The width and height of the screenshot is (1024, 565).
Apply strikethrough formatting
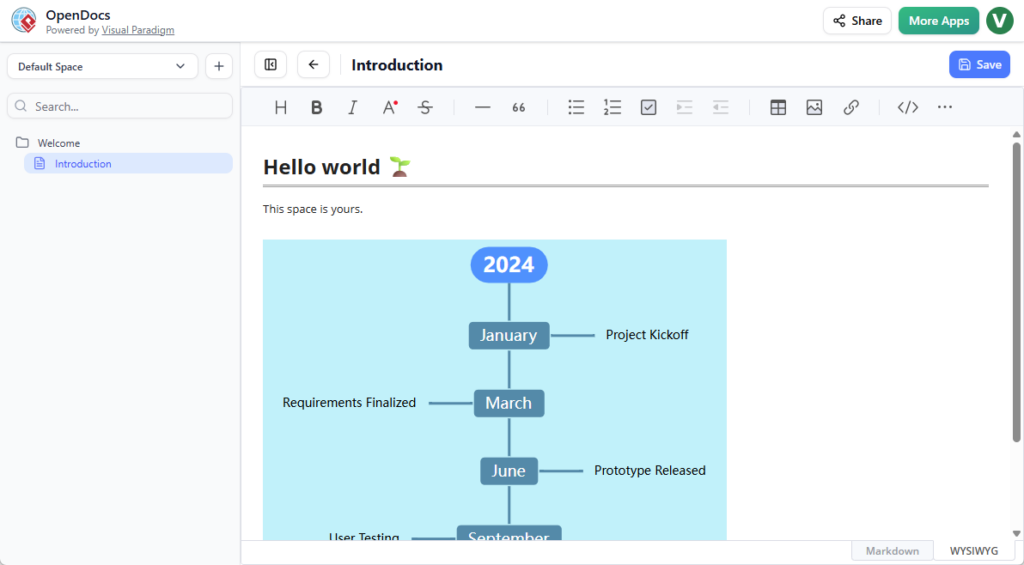425,108
